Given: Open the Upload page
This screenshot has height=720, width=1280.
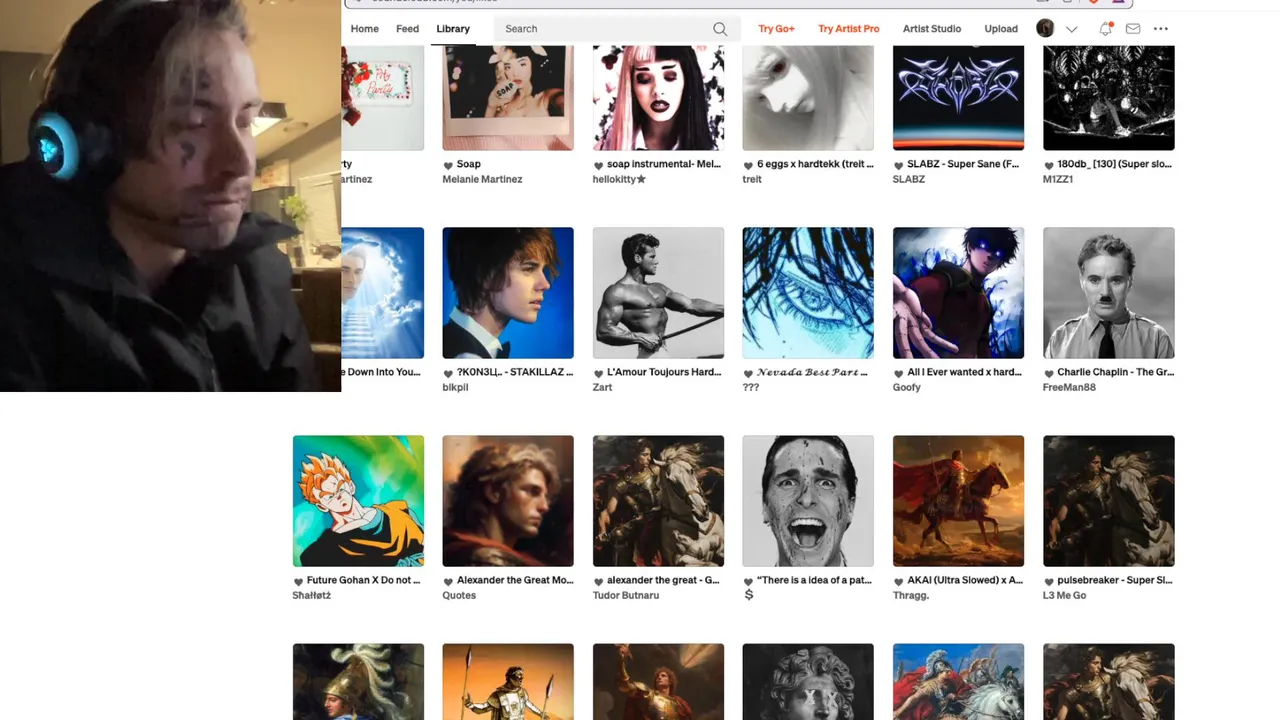Looking at the screenshot, I should point(1001,29).
